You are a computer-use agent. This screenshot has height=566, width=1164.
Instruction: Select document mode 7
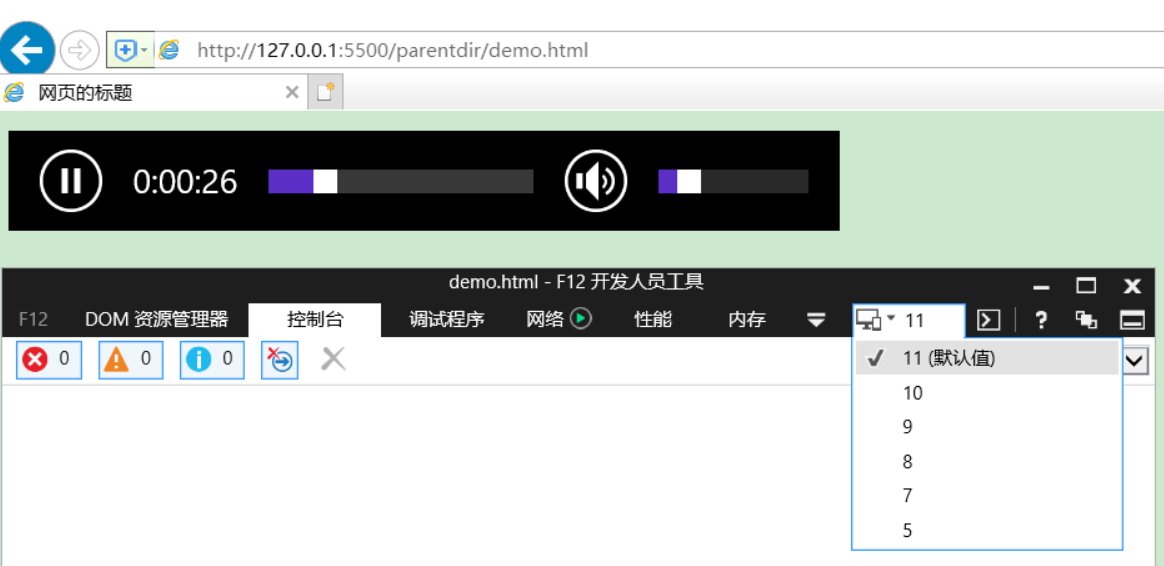(x=987, y=496)
